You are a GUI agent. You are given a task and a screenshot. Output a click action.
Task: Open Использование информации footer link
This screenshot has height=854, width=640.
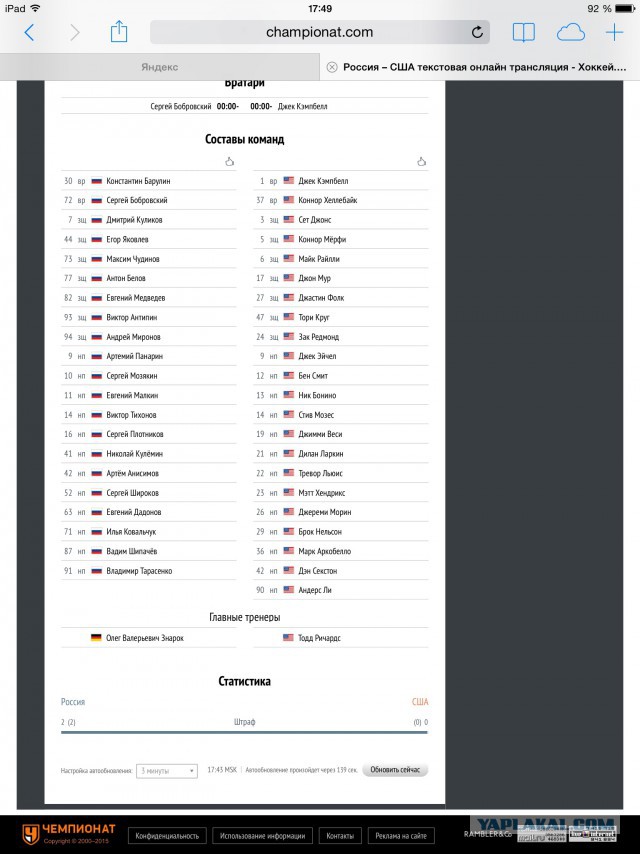pyautogui.click(x=263, y=835)
